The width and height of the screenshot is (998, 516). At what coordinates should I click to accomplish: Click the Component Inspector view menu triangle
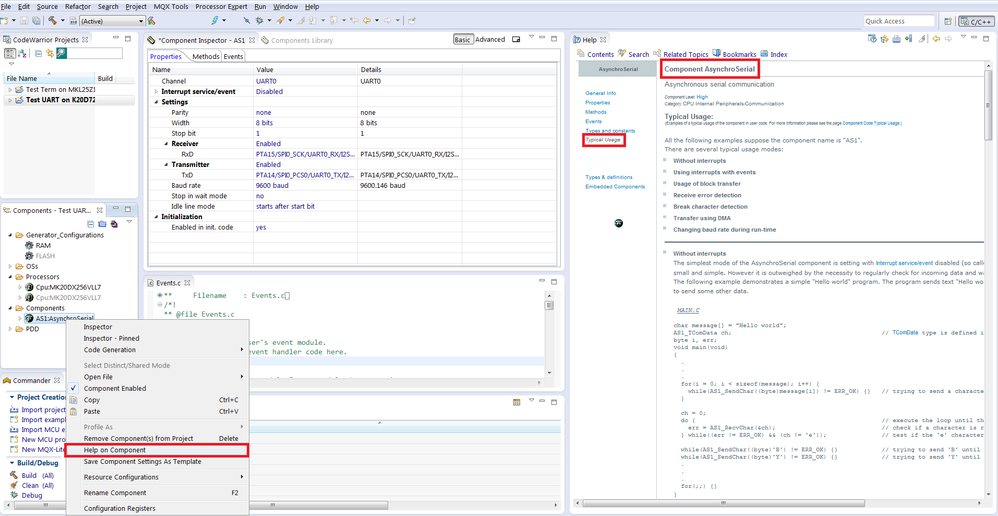531,36
